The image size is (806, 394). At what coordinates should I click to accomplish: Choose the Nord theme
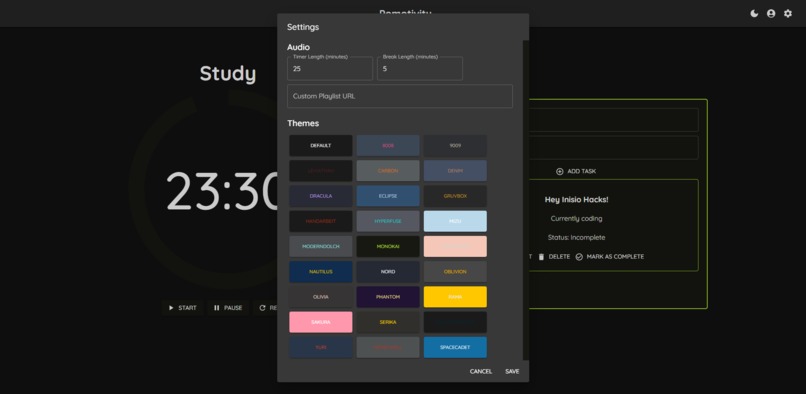(x=388, y=272)
